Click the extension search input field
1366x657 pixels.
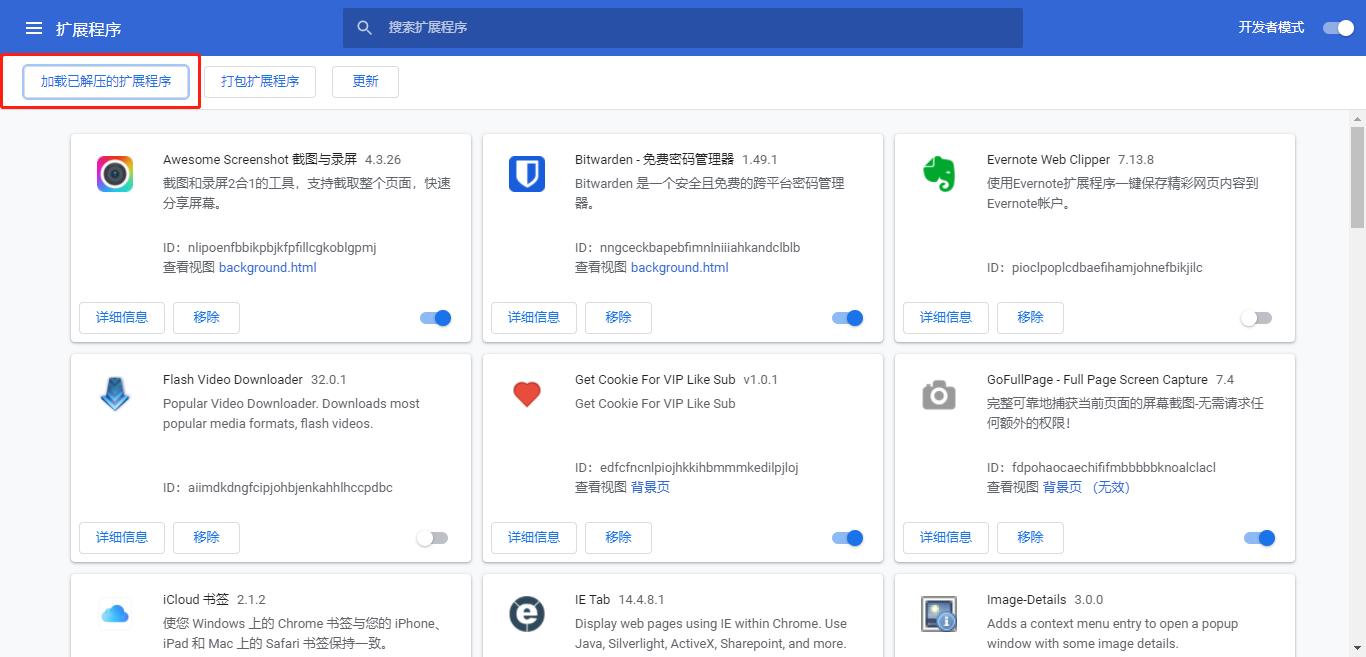[x=683, y=28]
